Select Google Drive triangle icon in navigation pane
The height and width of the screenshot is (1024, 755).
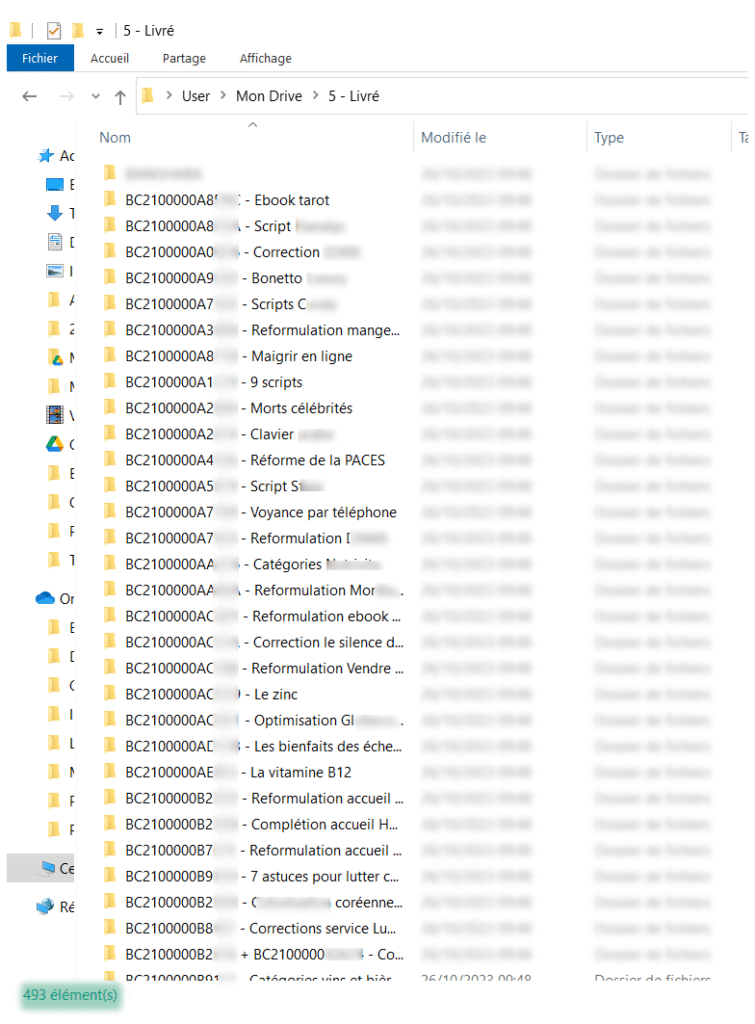point(55,444)
